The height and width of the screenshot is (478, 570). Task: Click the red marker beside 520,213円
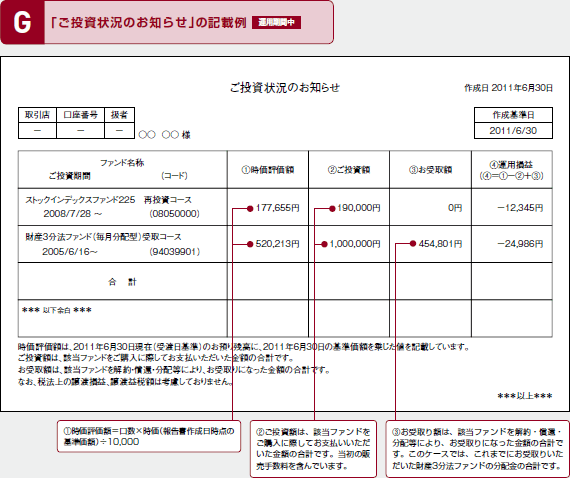(250, 244)
